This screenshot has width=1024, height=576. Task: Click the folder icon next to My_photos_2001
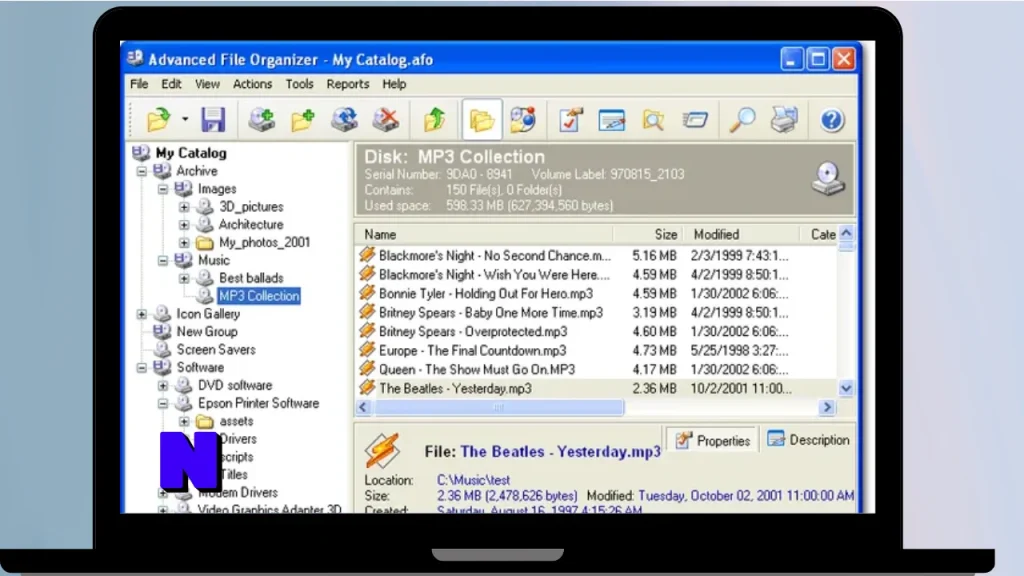[205, 242]
